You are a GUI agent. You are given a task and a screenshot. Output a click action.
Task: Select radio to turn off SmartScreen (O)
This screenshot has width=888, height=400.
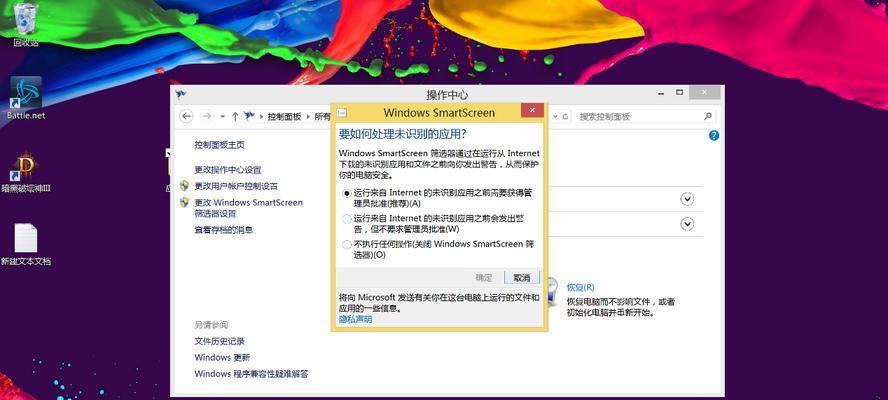tap(347, 245)
